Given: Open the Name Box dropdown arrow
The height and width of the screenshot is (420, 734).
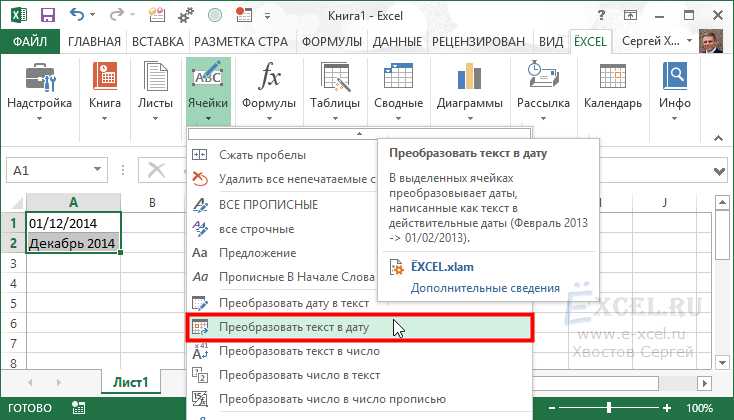Looking at the screenshot, I should (97, 169).
